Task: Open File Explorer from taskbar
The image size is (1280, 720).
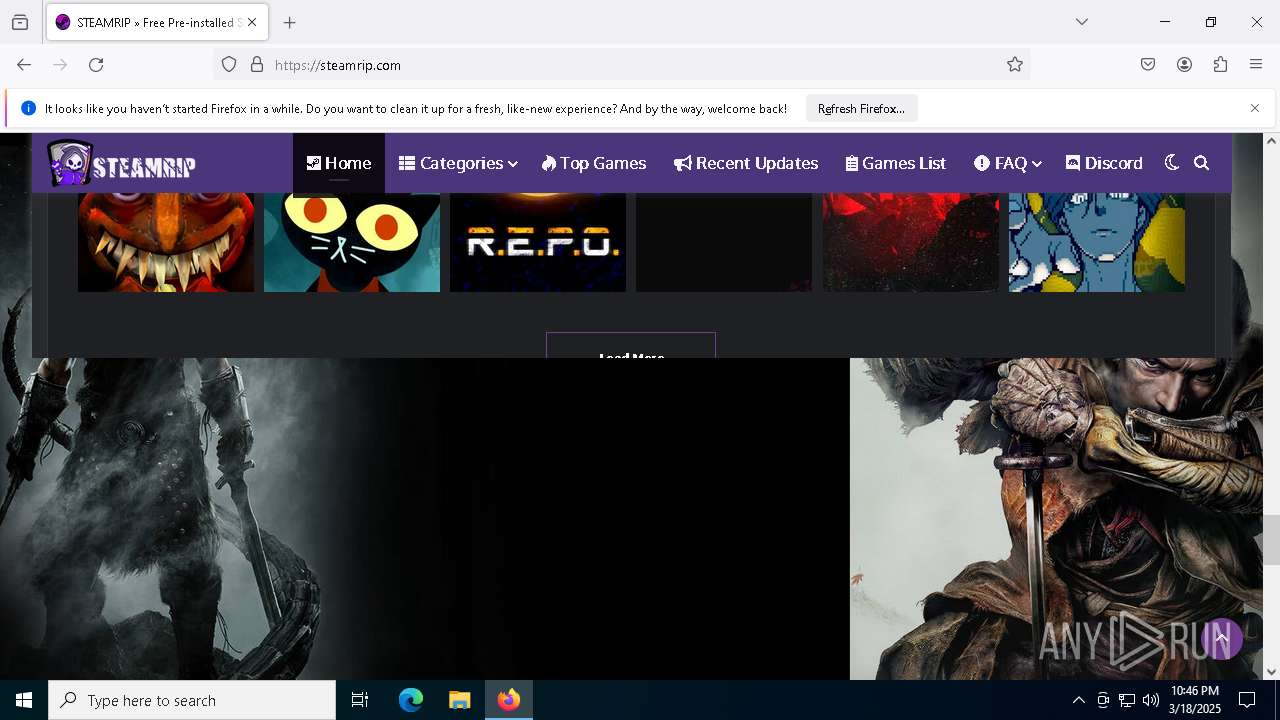Action: [460, 700]
